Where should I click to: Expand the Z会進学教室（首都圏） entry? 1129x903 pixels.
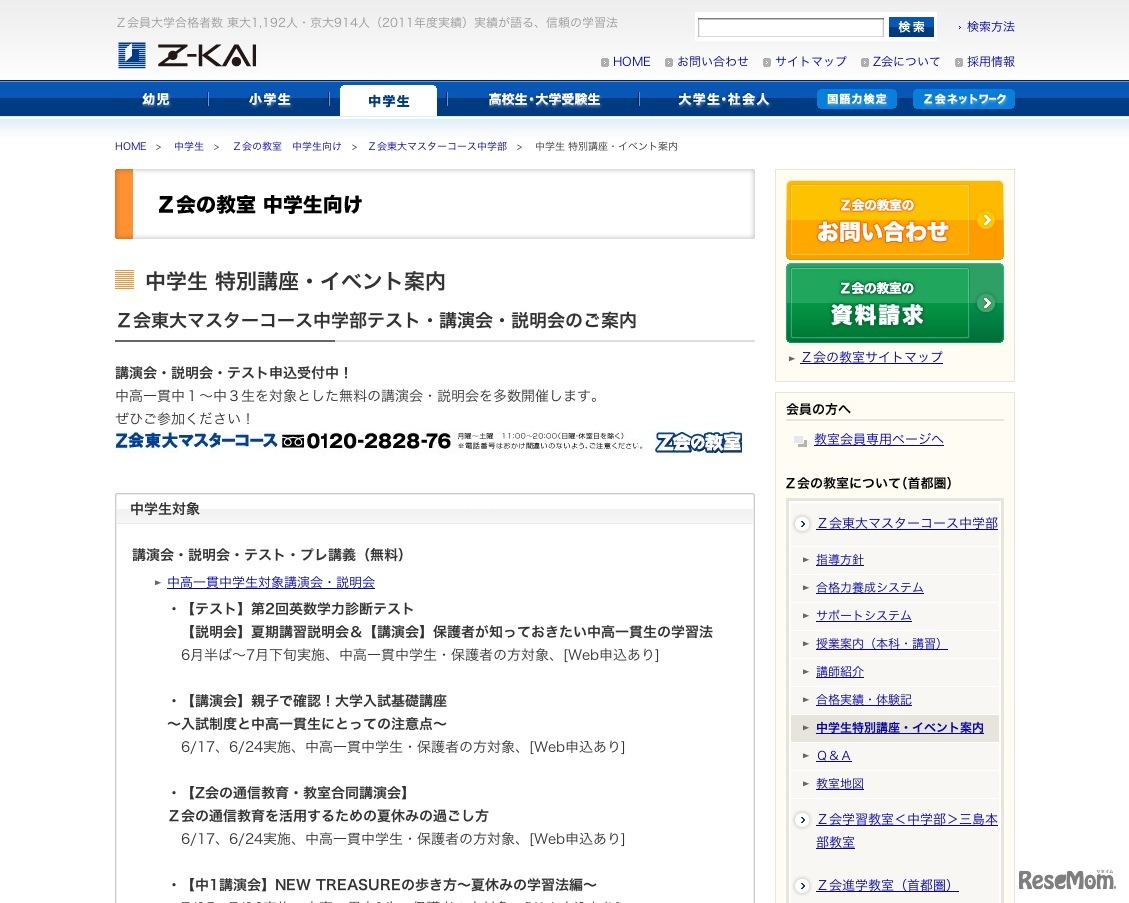point(803,885)
